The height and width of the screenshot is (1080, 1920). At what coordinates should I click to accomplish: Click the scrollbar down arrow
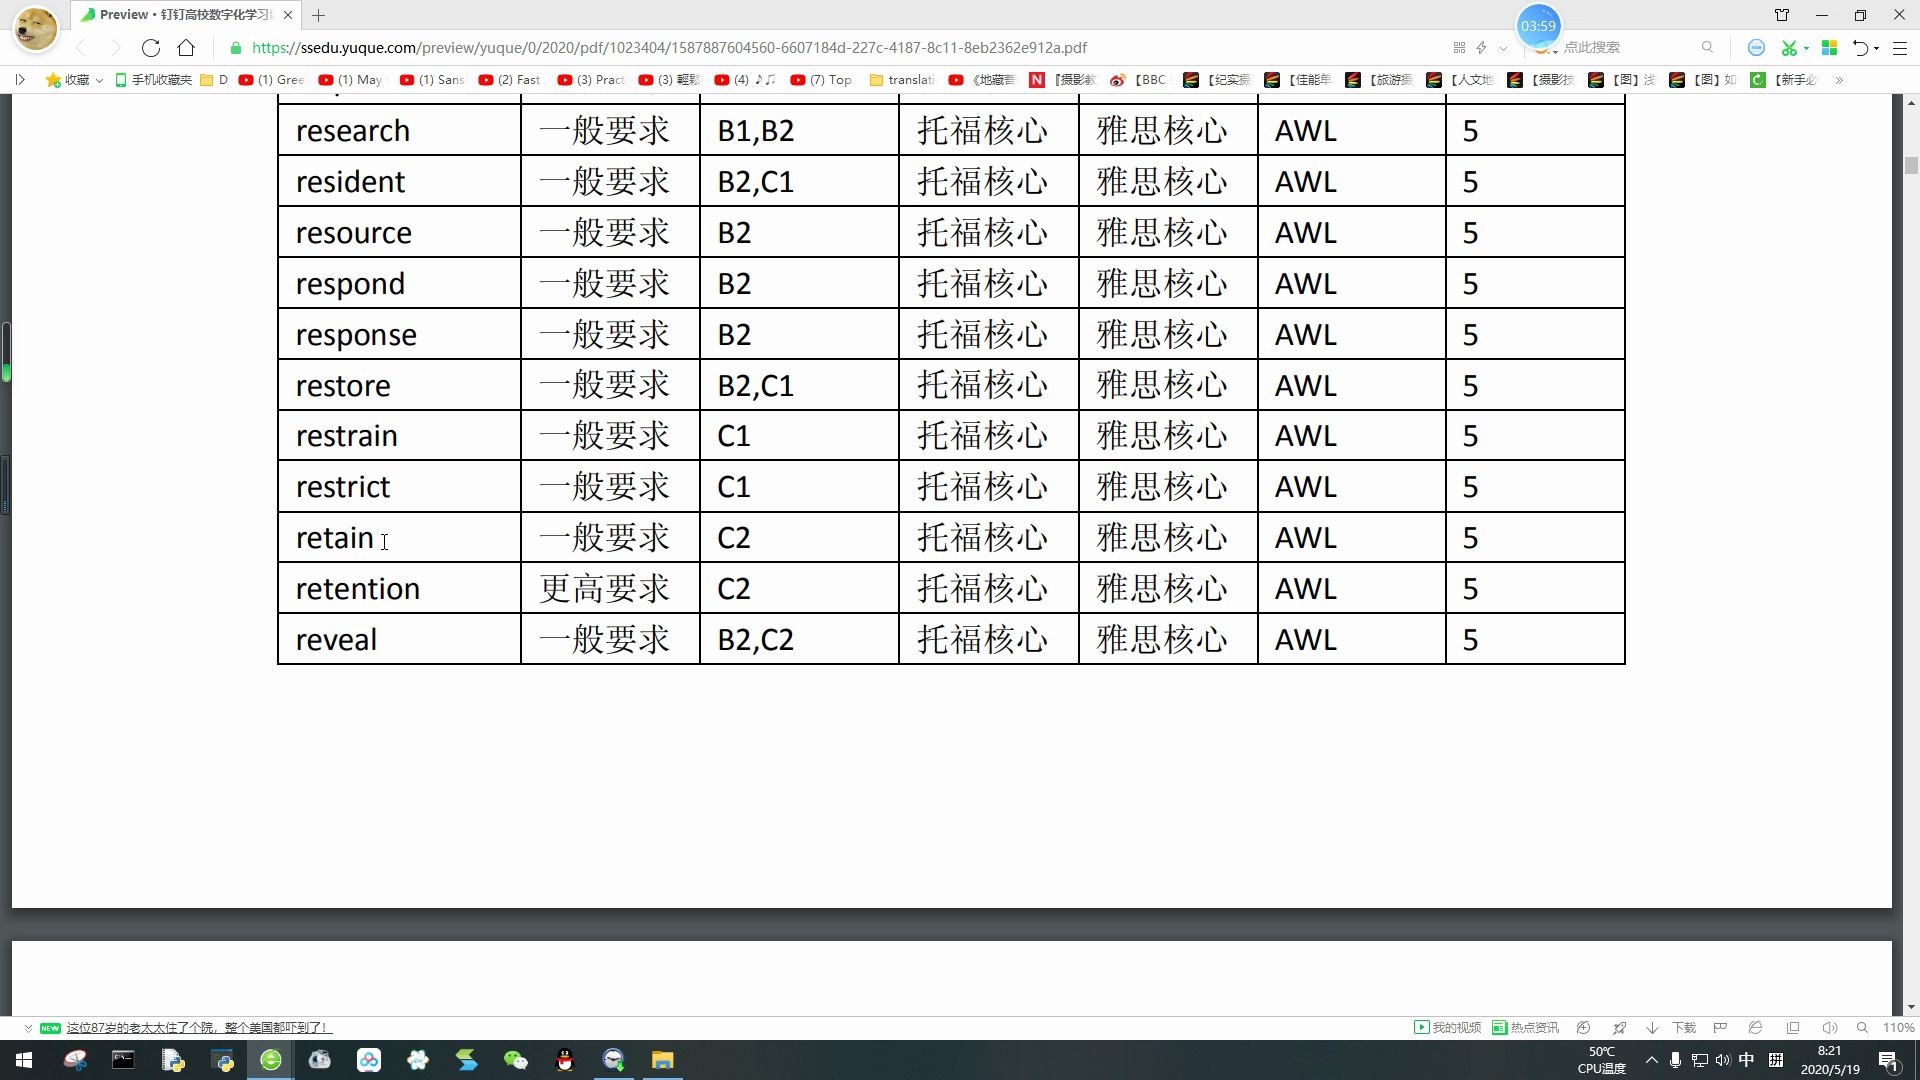[x=1911, y=1007]
